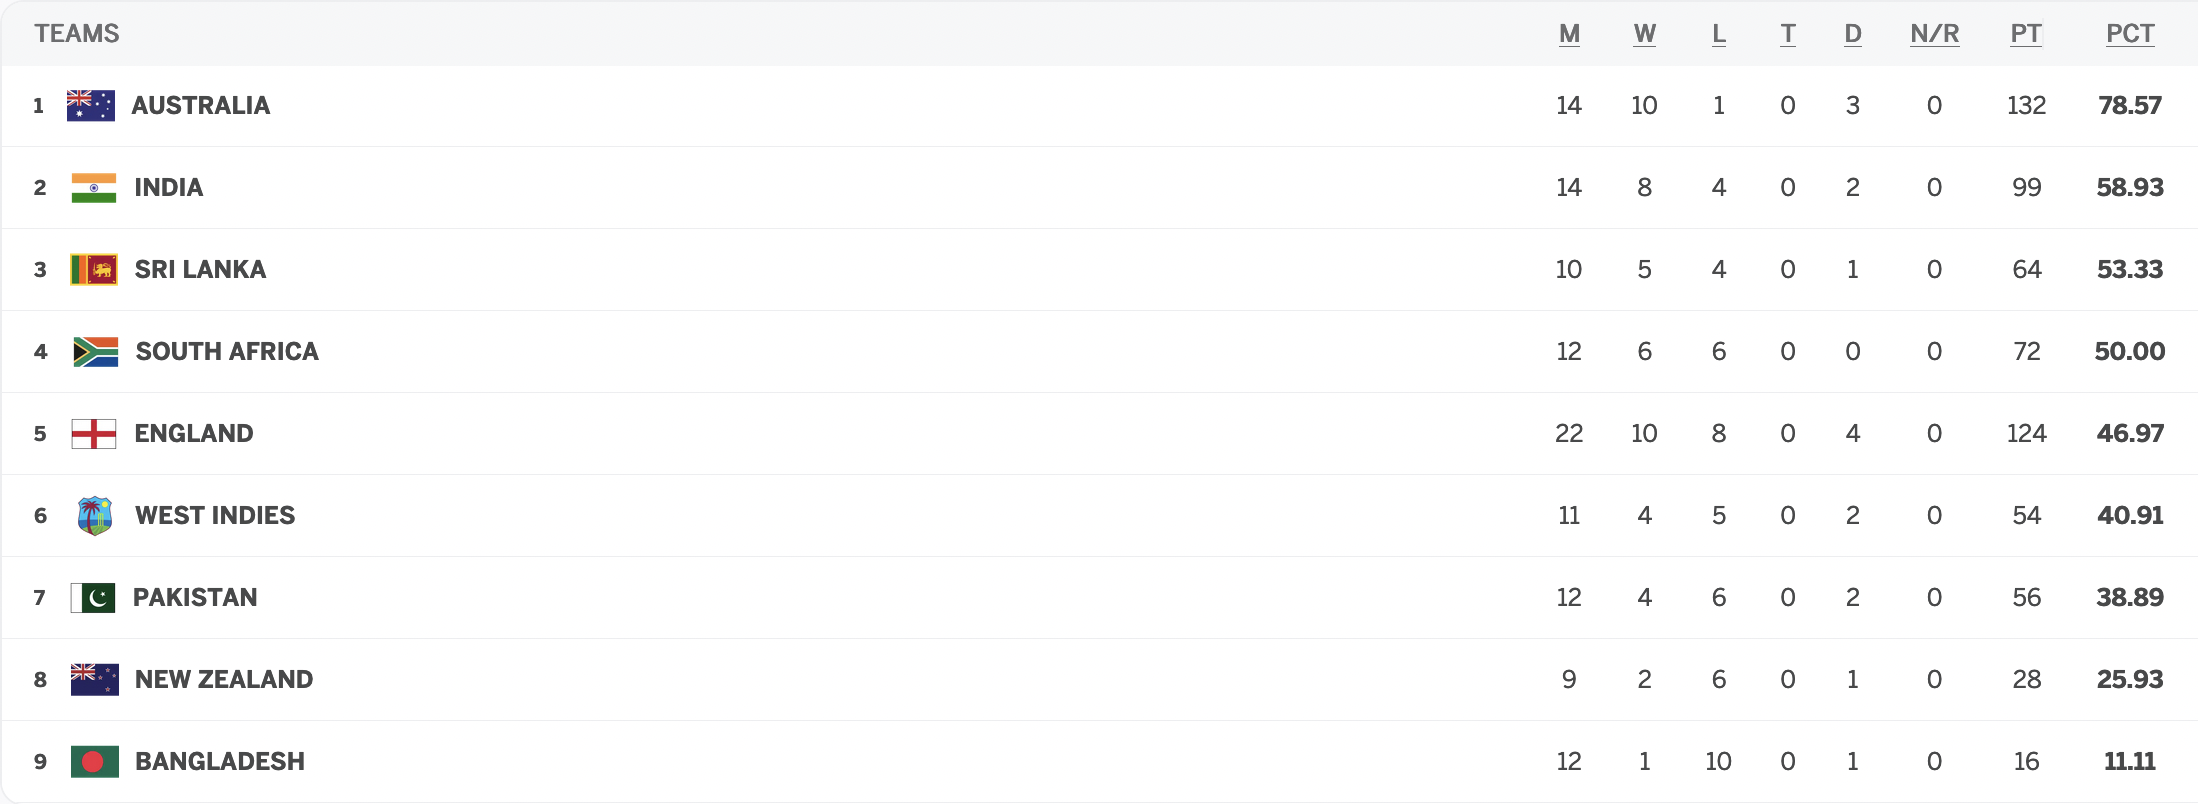Click the Australia flag icon
Image resolution: width=2198 pixels, height=804 pixels.
click(91, 105)
